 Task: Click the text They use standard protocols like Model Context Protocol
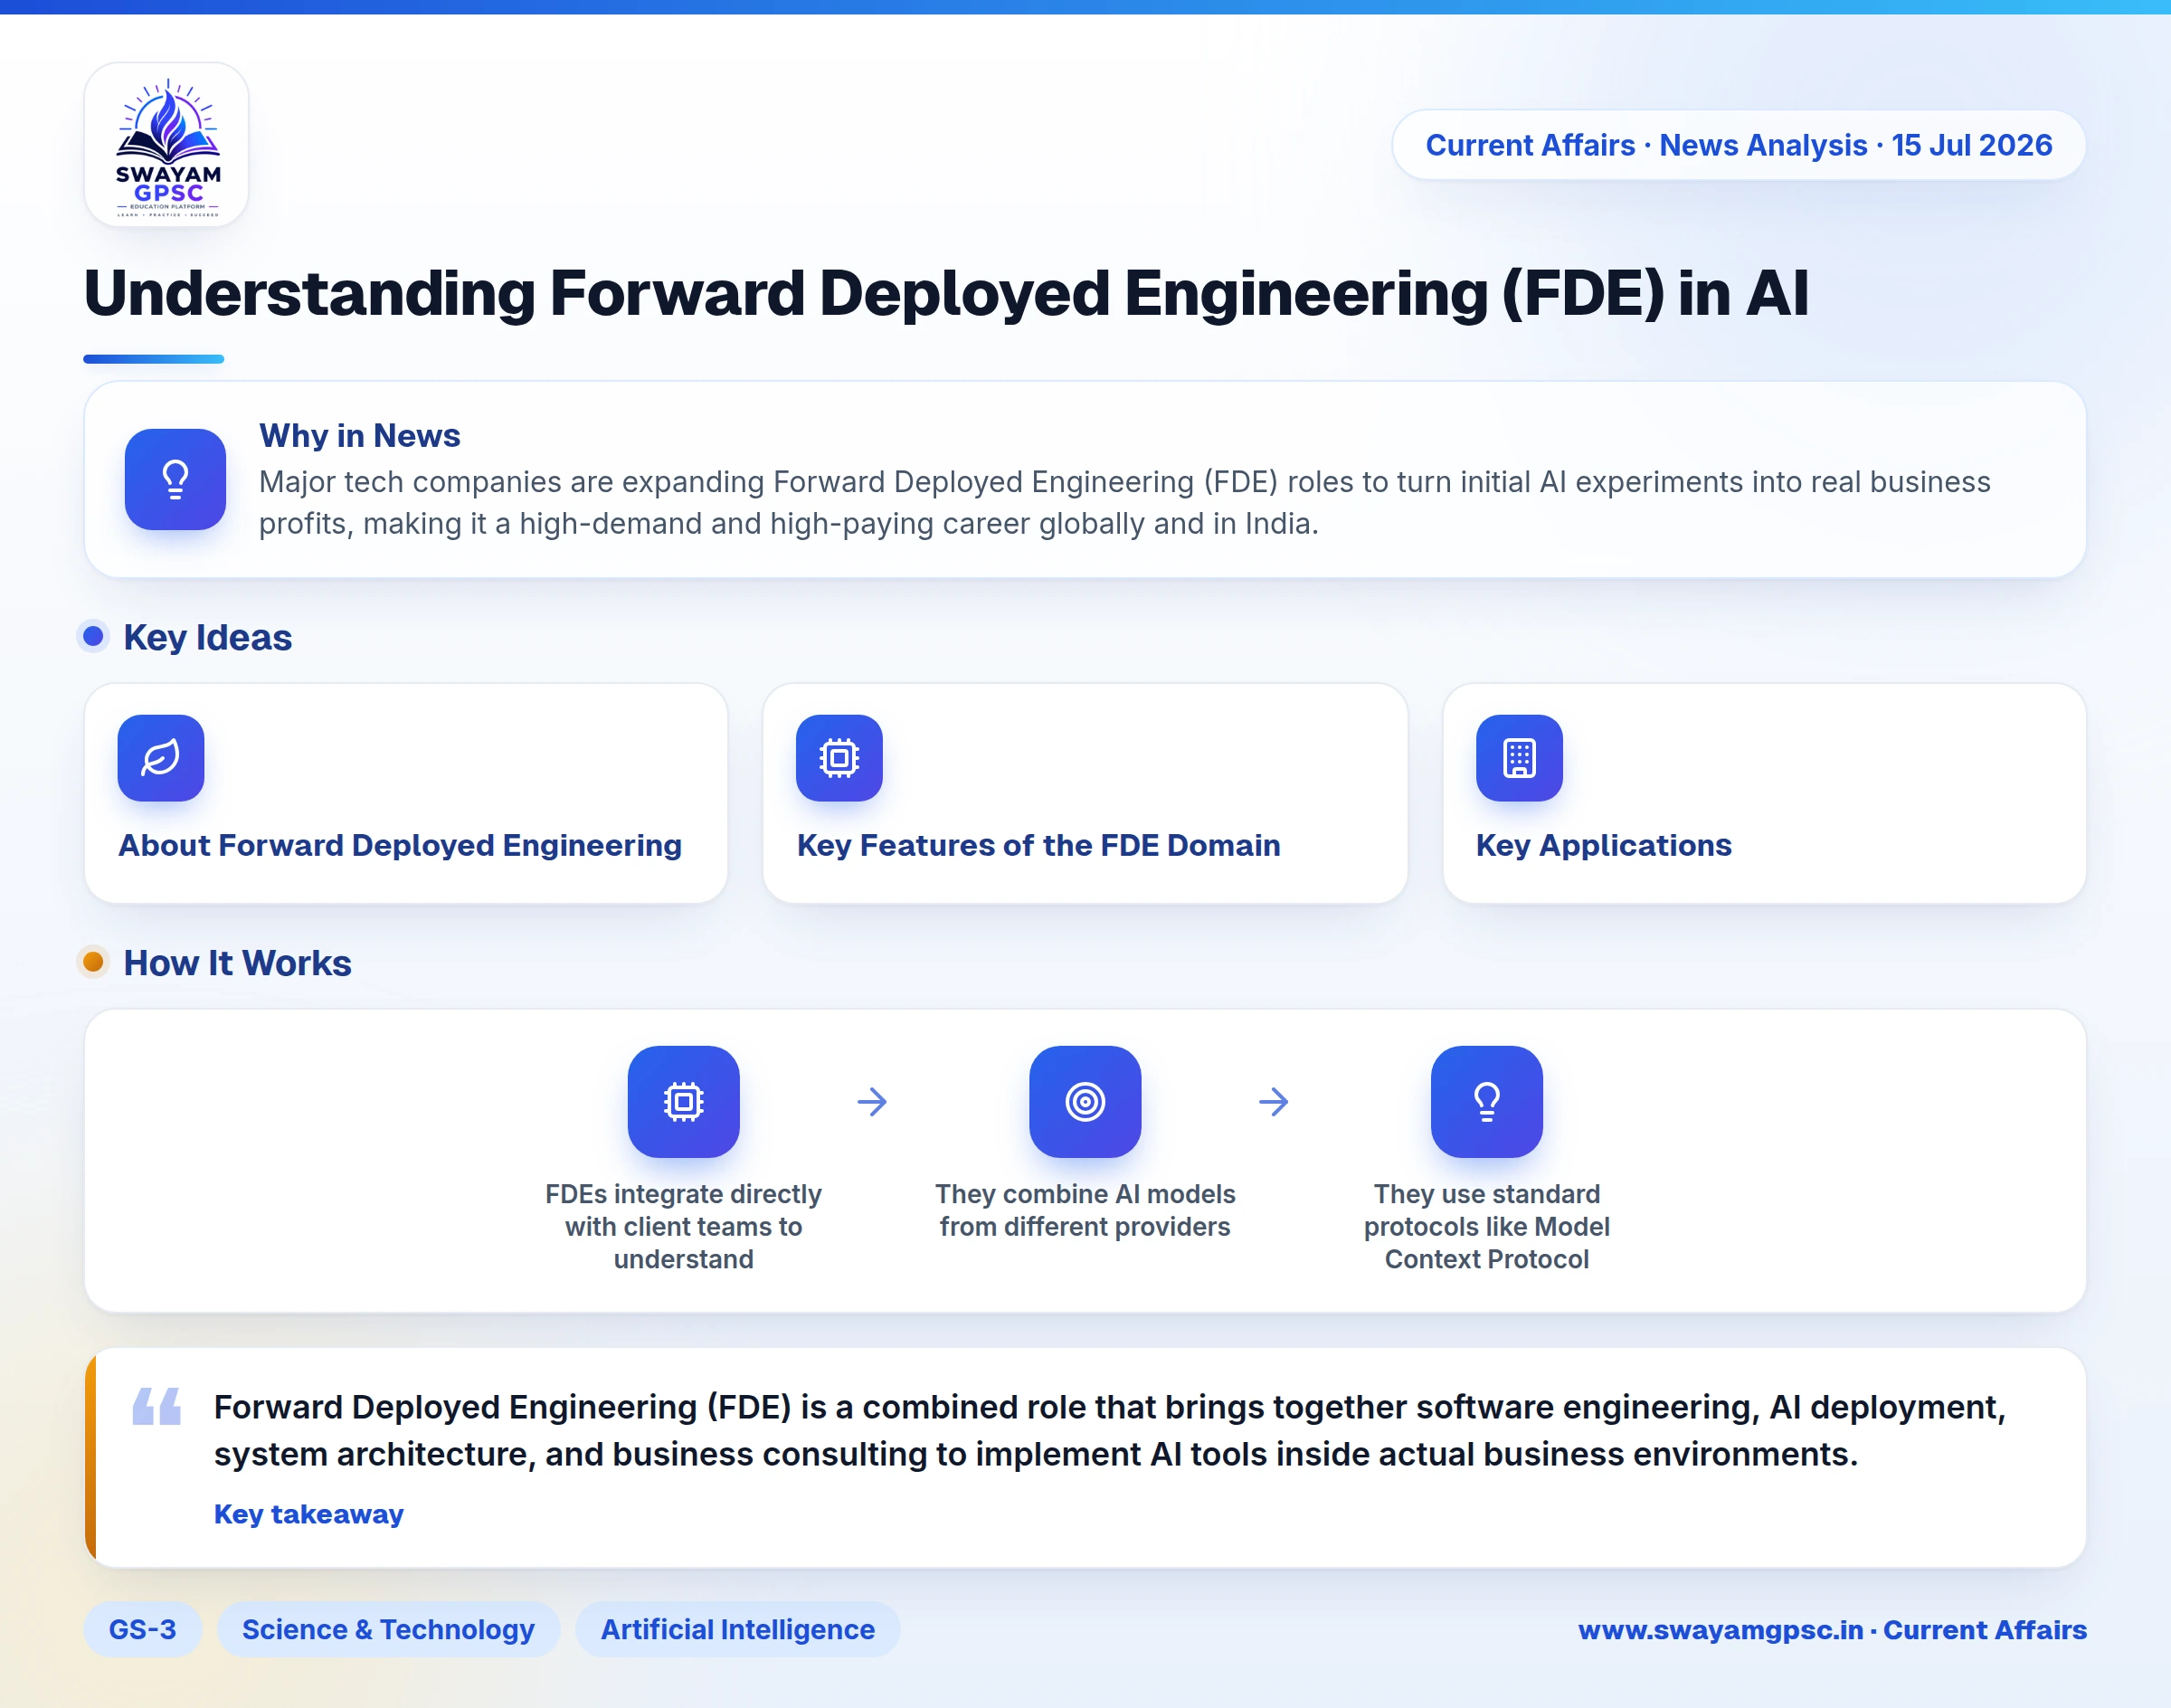click(x=1487, y=1227)
